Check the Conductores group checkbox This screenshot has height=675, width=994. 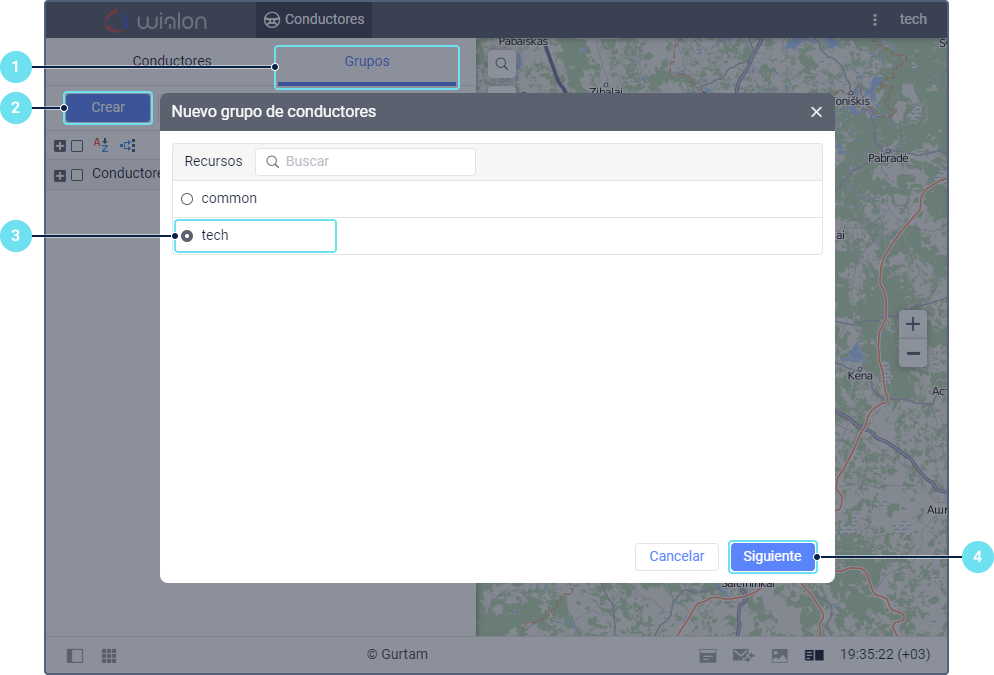click(x=77, y=175)
